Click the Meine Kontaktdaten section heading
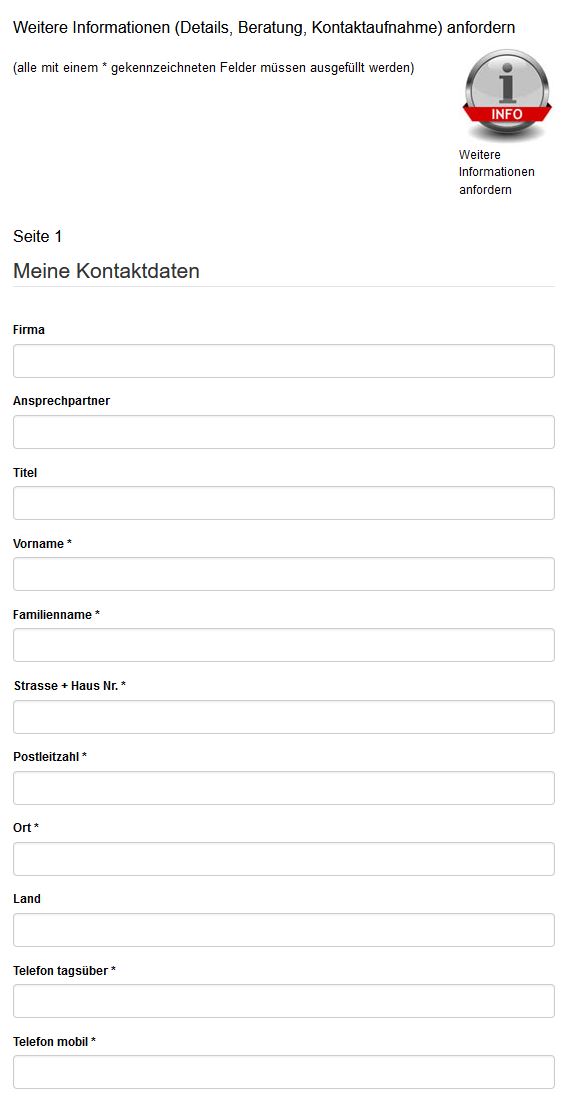571x1101 pixels. tap(106, 270)
